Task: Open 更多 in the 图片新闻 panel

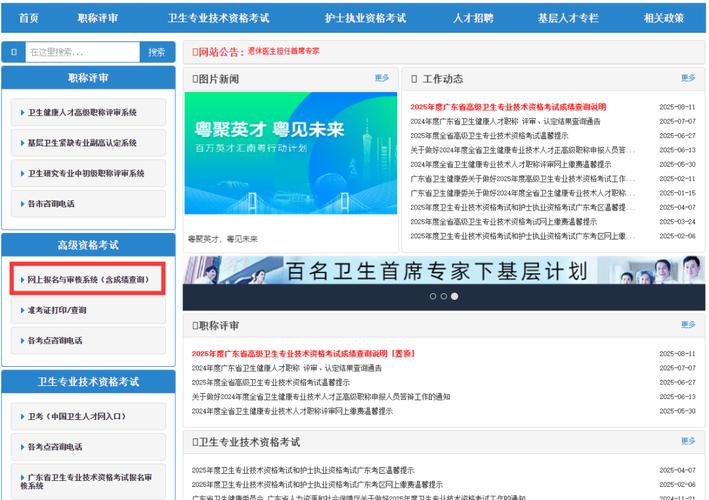Action: pyautogui.click(x=382, y=78)
